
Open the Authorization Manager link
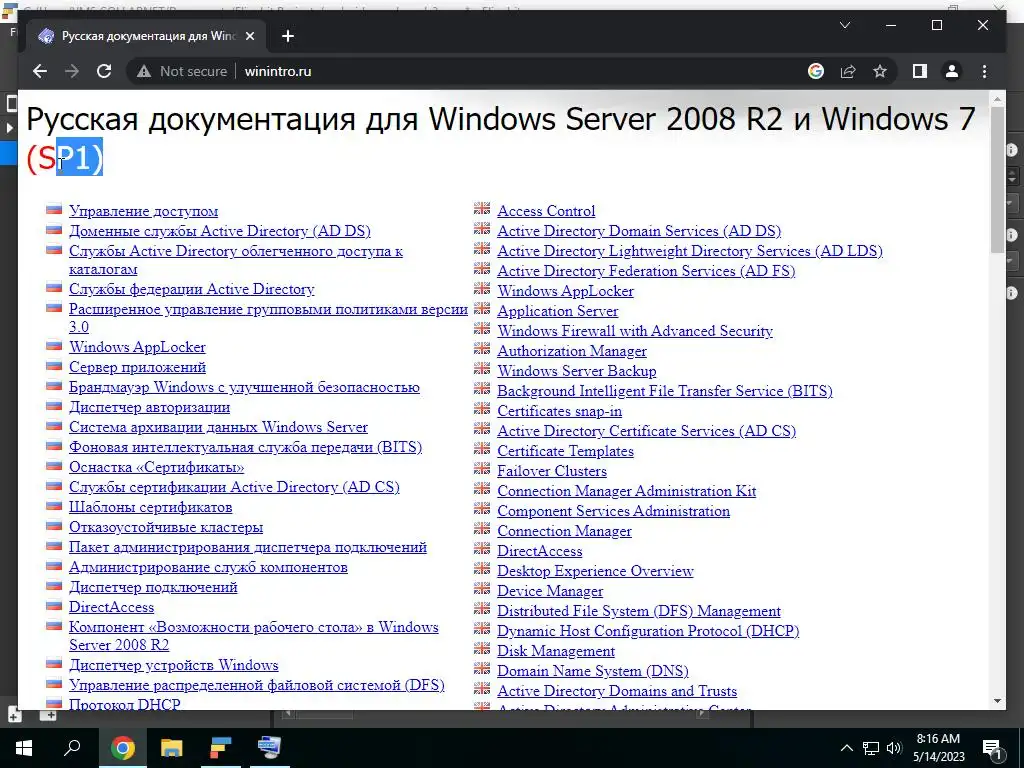point(572,351)
